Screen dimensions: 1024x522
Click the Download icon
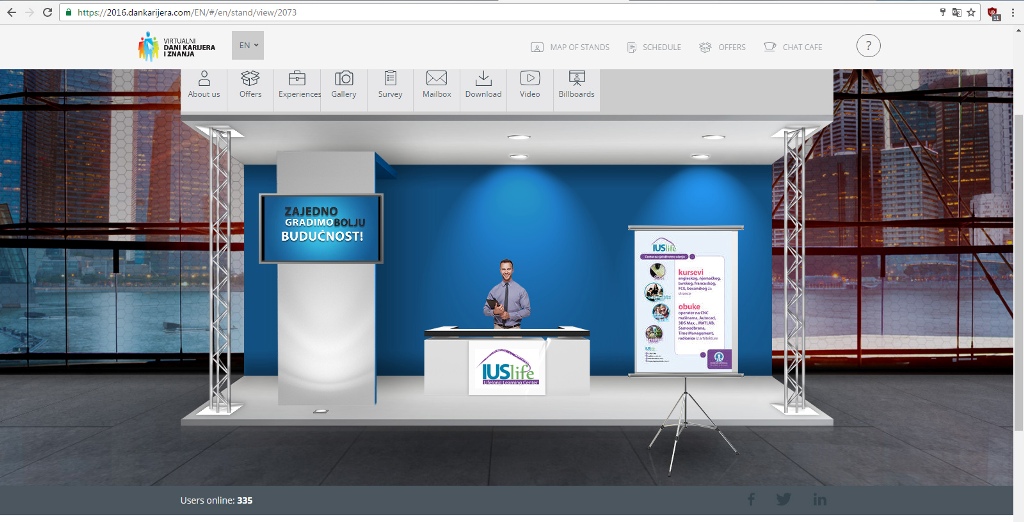(x=483, y=84)
